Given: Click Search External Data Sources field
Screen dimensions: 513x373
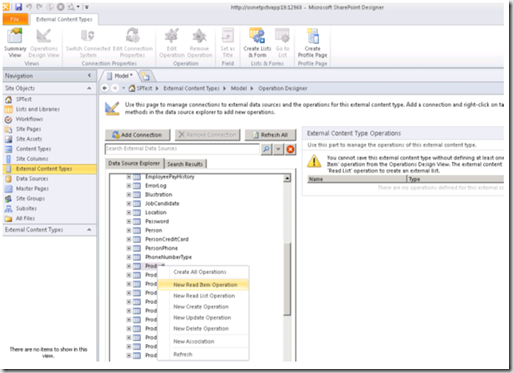Looking at the screenshot, I should click(x=182, y=149).
